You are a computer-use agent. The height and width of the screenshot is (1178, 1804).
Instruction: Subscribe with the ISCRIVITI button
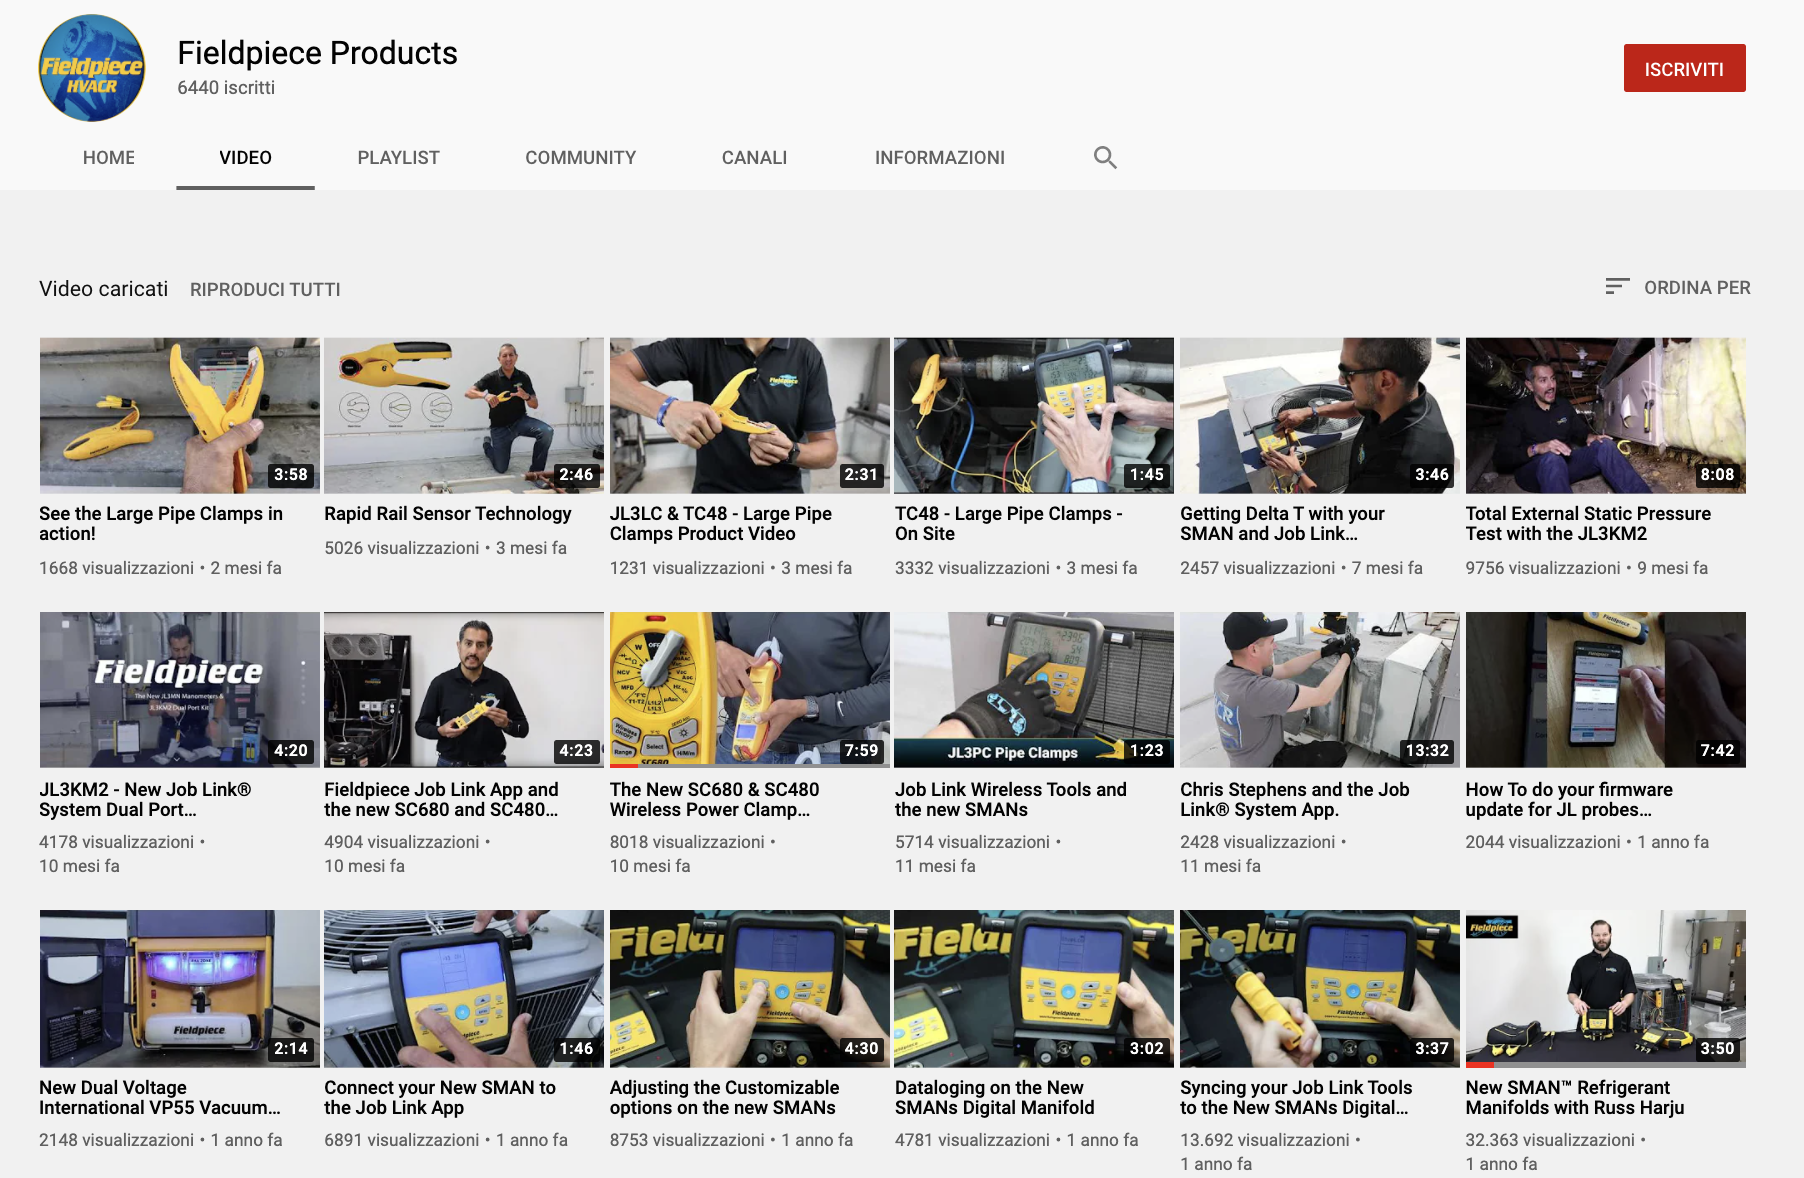pos(1684,68)
